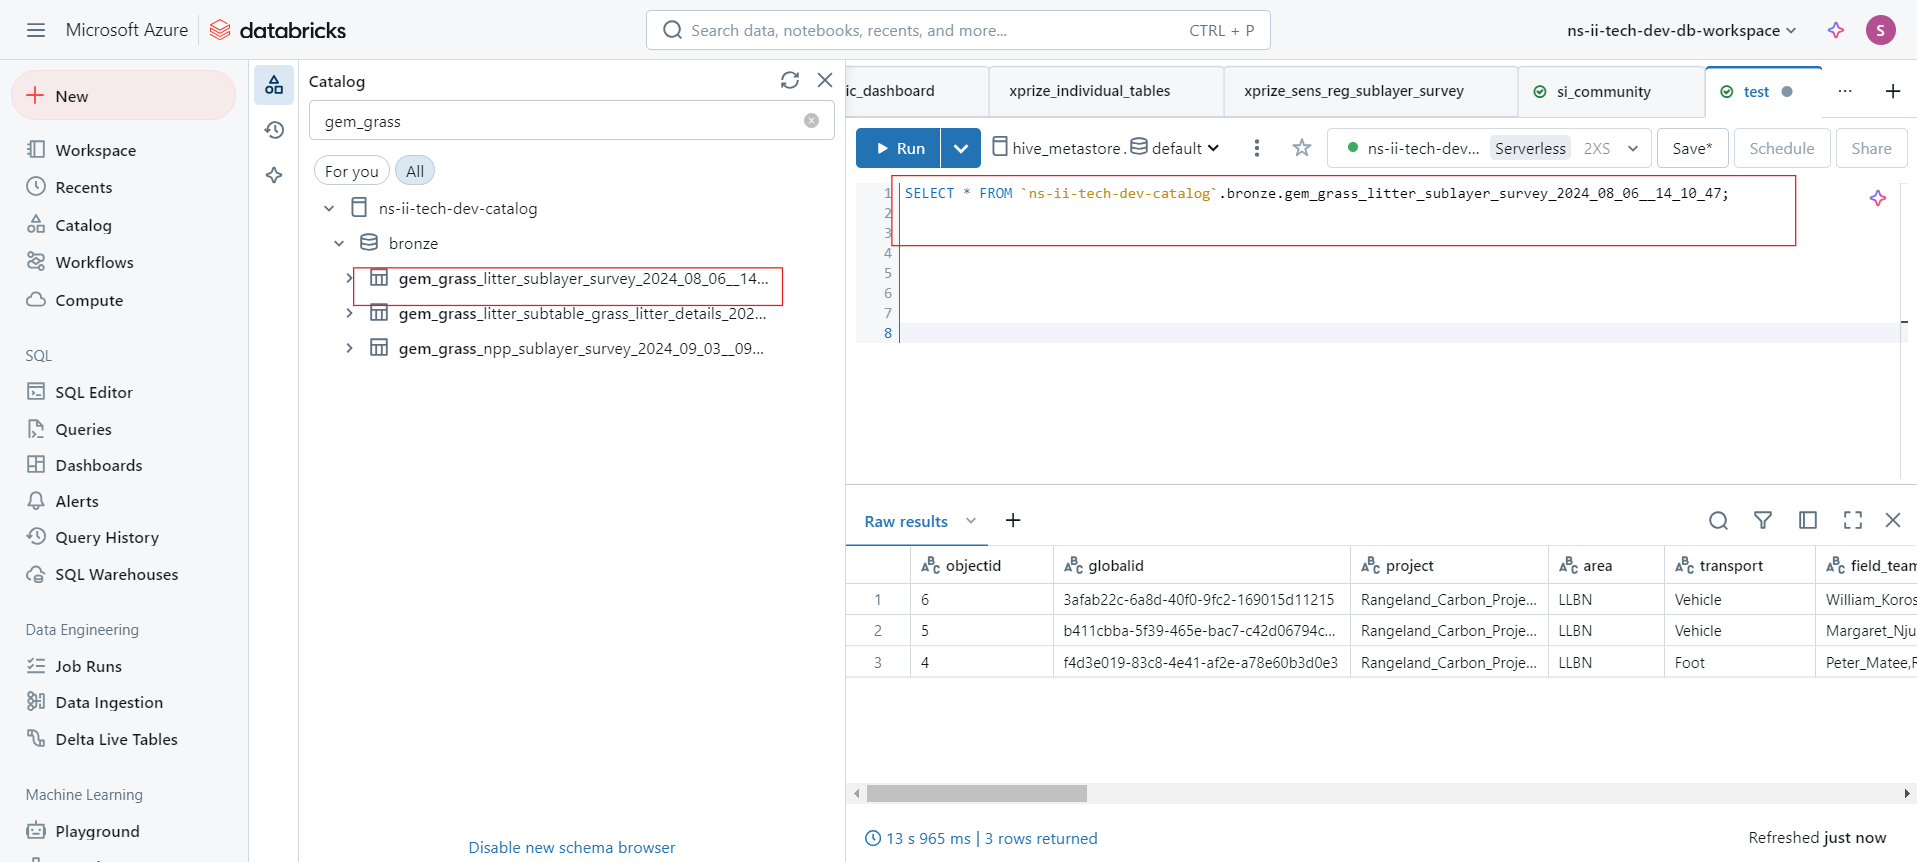The width and height of the screenshot is (1917, 862).
Task: Open the history icon in side strip
Action: pyautogui.click(x=274, y=130)
